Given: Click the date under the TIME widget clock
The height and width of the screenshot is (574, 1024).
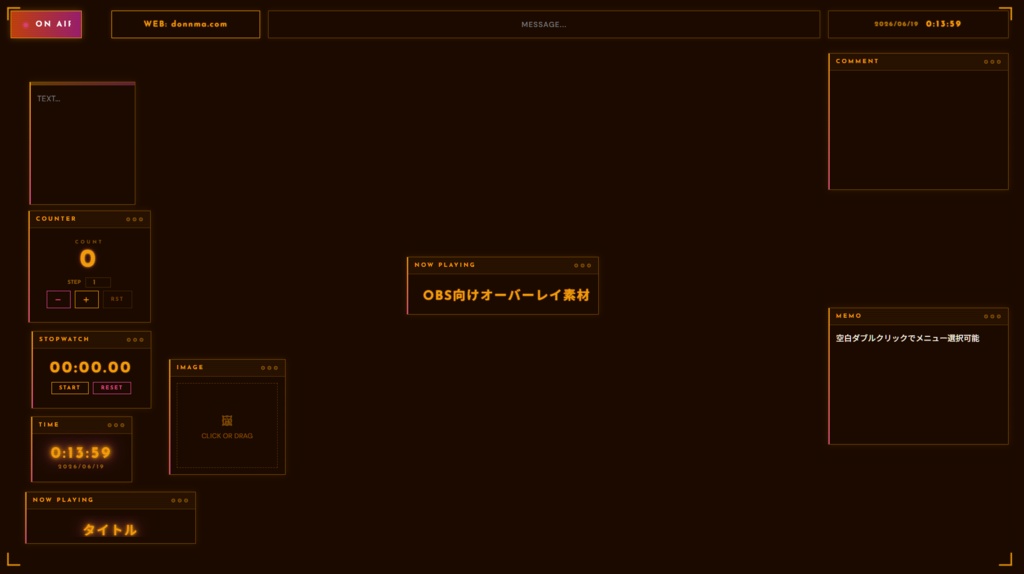Looking at the screenshot, I should (x=81, y=467).
